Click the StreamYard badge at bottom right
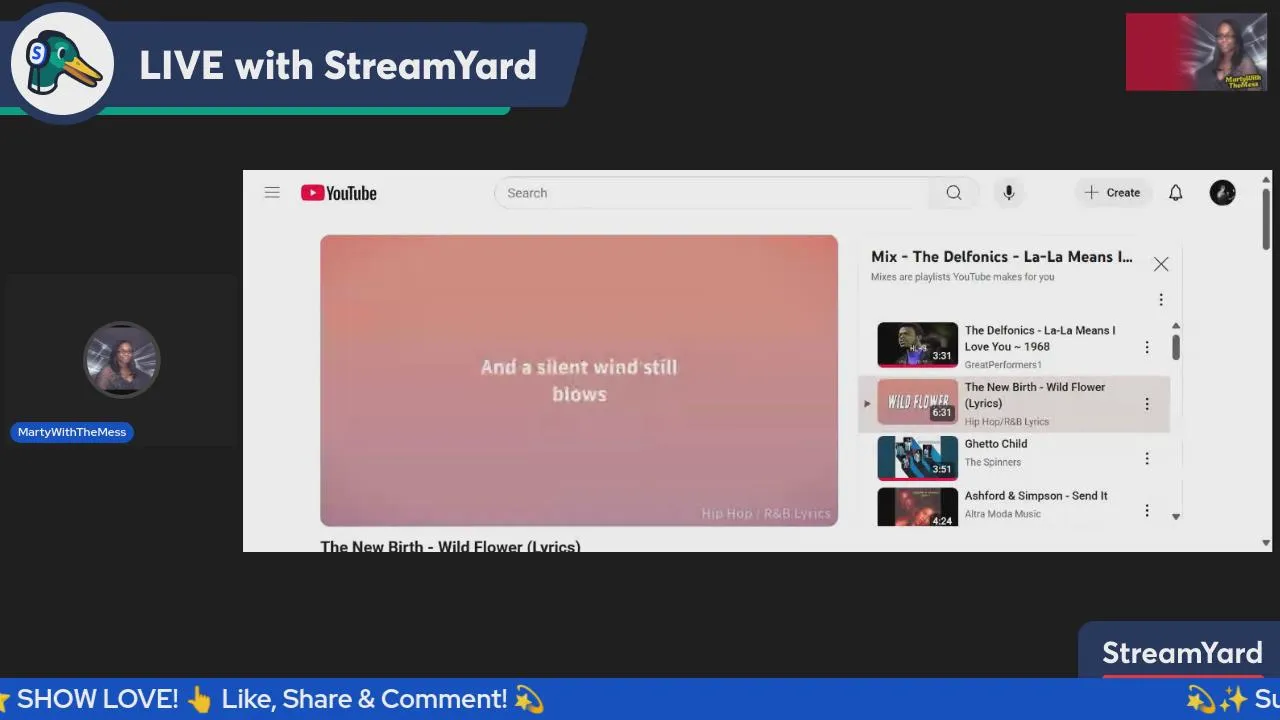Screen dimensions: 1280x720 [x=1182, y=653]
